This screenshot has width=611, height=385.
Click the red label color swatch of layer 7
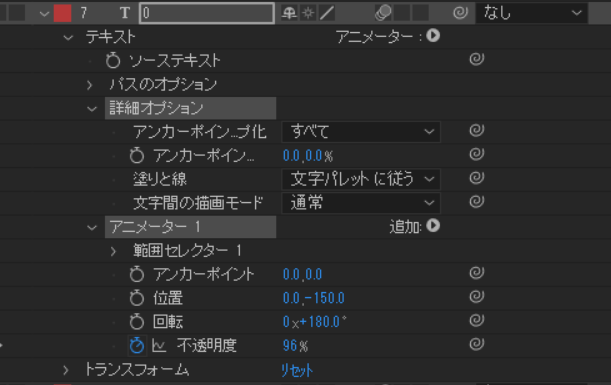[62, 13]
